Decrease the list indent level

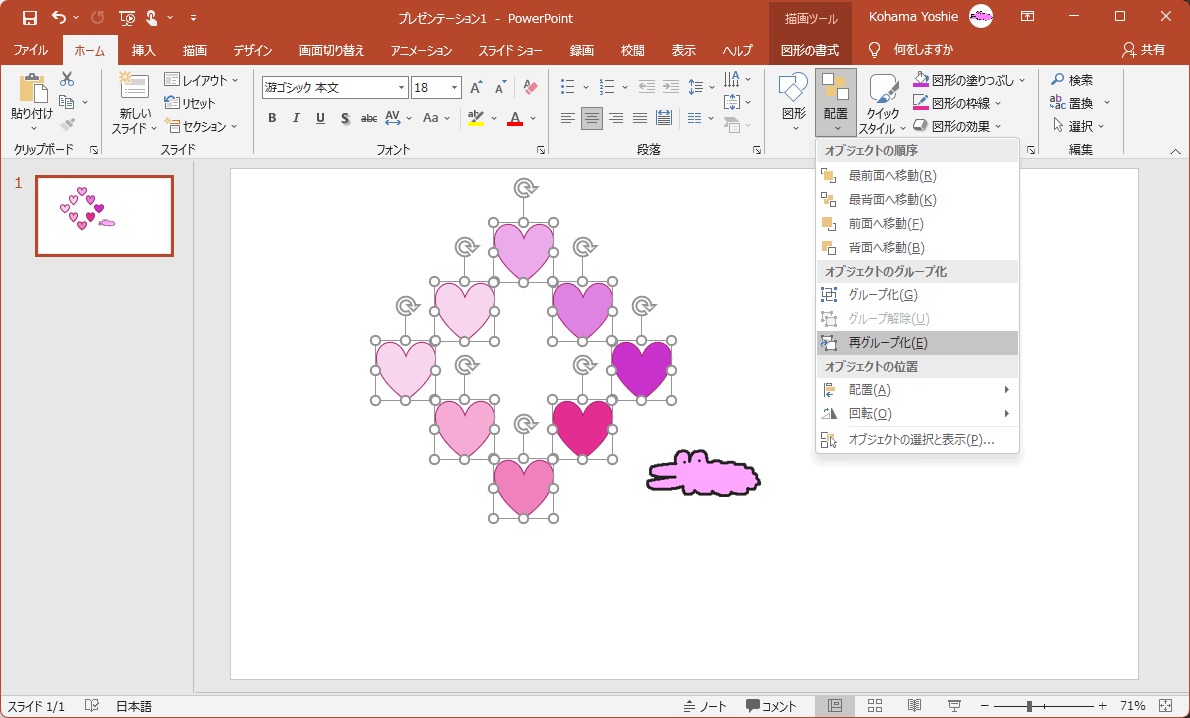tap(647, 87)
